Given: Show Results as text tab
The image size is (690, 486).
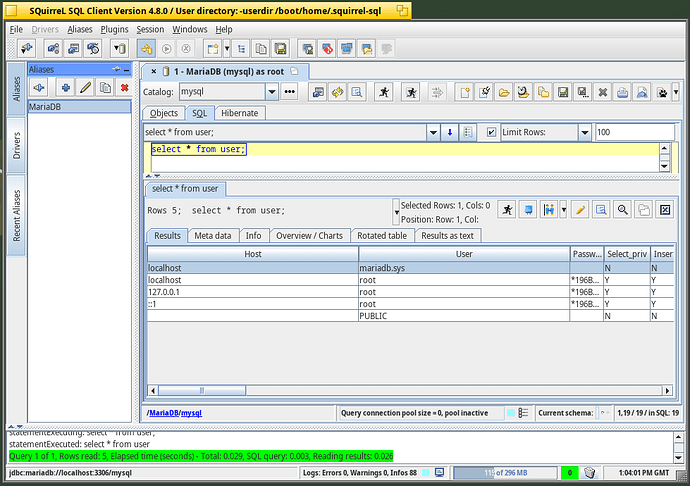Looking at the screenshot, I should coord(448,236).
